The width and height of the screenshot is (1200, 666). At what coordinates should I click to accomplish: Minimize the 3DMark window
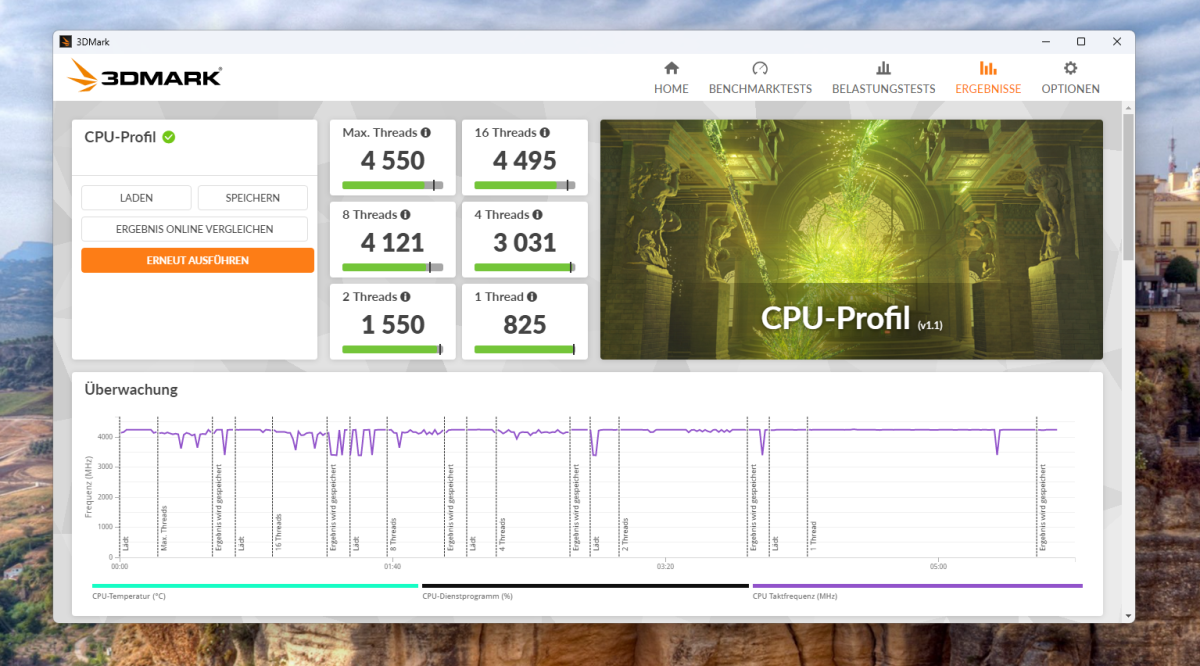[x=1045, y=42]
